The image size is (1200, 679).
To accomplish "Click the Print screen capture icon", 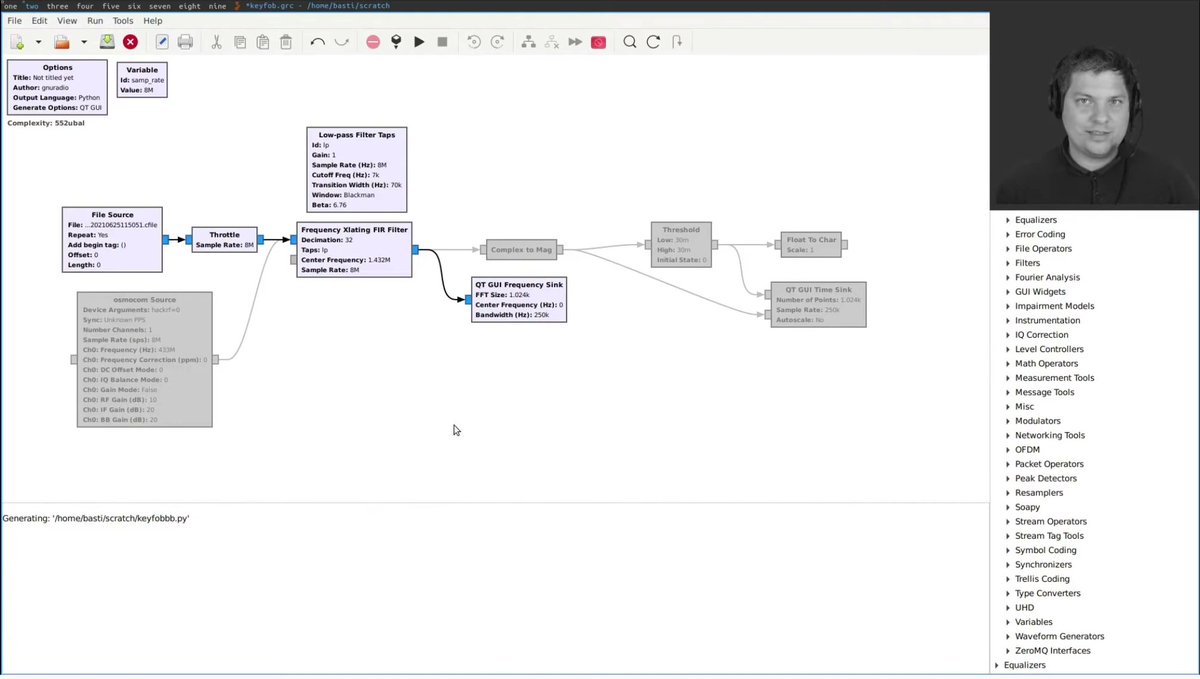I will 185,42.
